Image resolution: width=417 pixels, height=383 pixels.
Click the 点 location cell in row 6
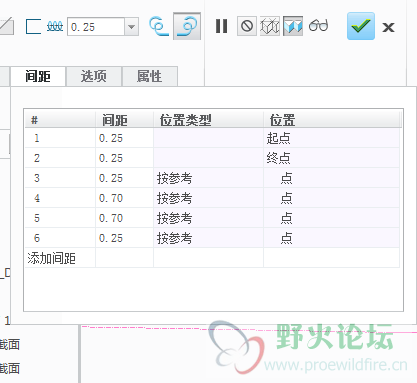pos(332,238)
